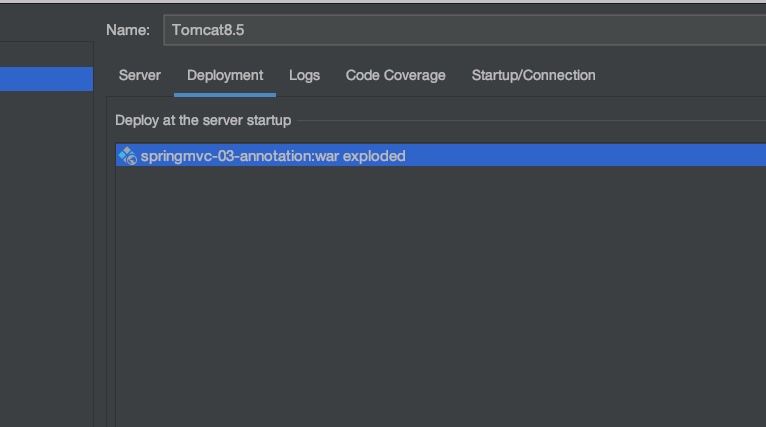Viewport: 766px width, 427px height.
Task: Select the Deployment tab
Action: coord(225,75)
